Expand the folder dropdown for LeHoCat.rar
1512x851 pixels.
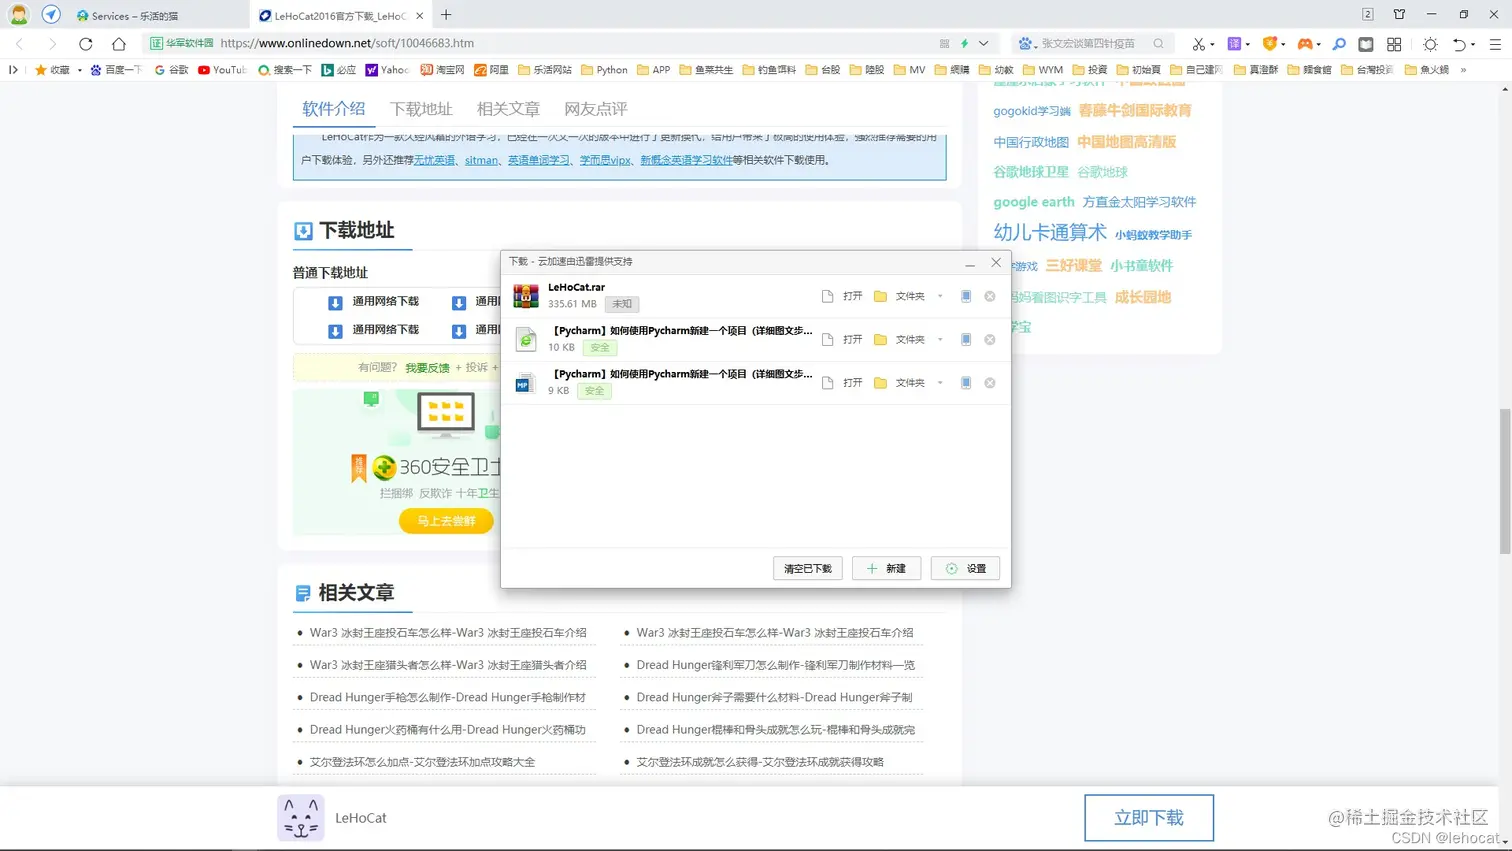(938, 296)
